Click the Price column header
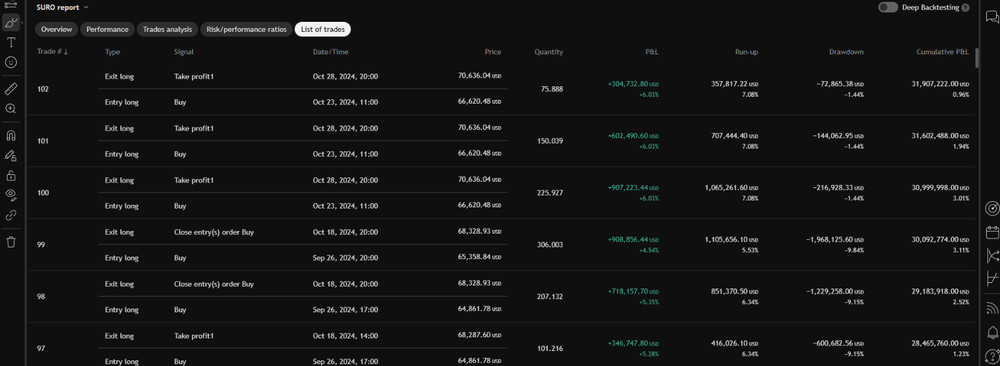The image size is (1000, 366). (x=493, y=52)
